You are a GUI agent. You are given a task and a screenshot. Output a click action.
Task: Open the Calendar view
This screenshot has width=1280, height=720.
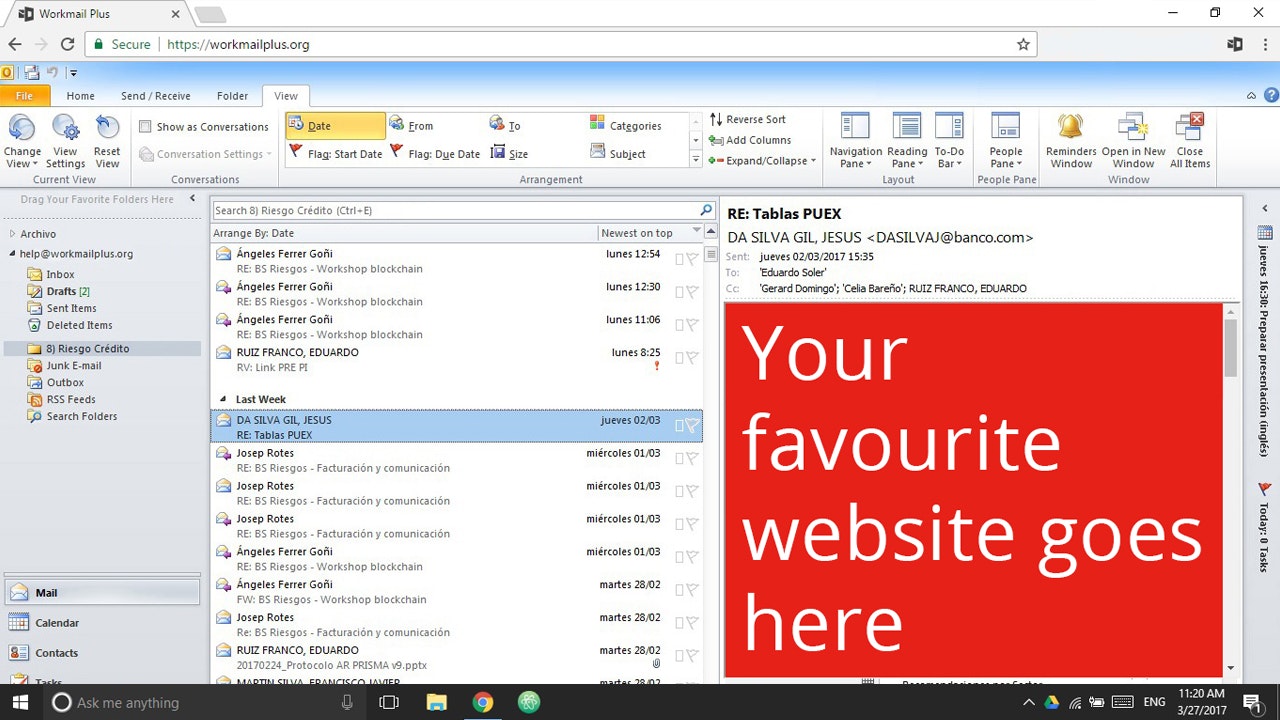(x=58, y=622)
